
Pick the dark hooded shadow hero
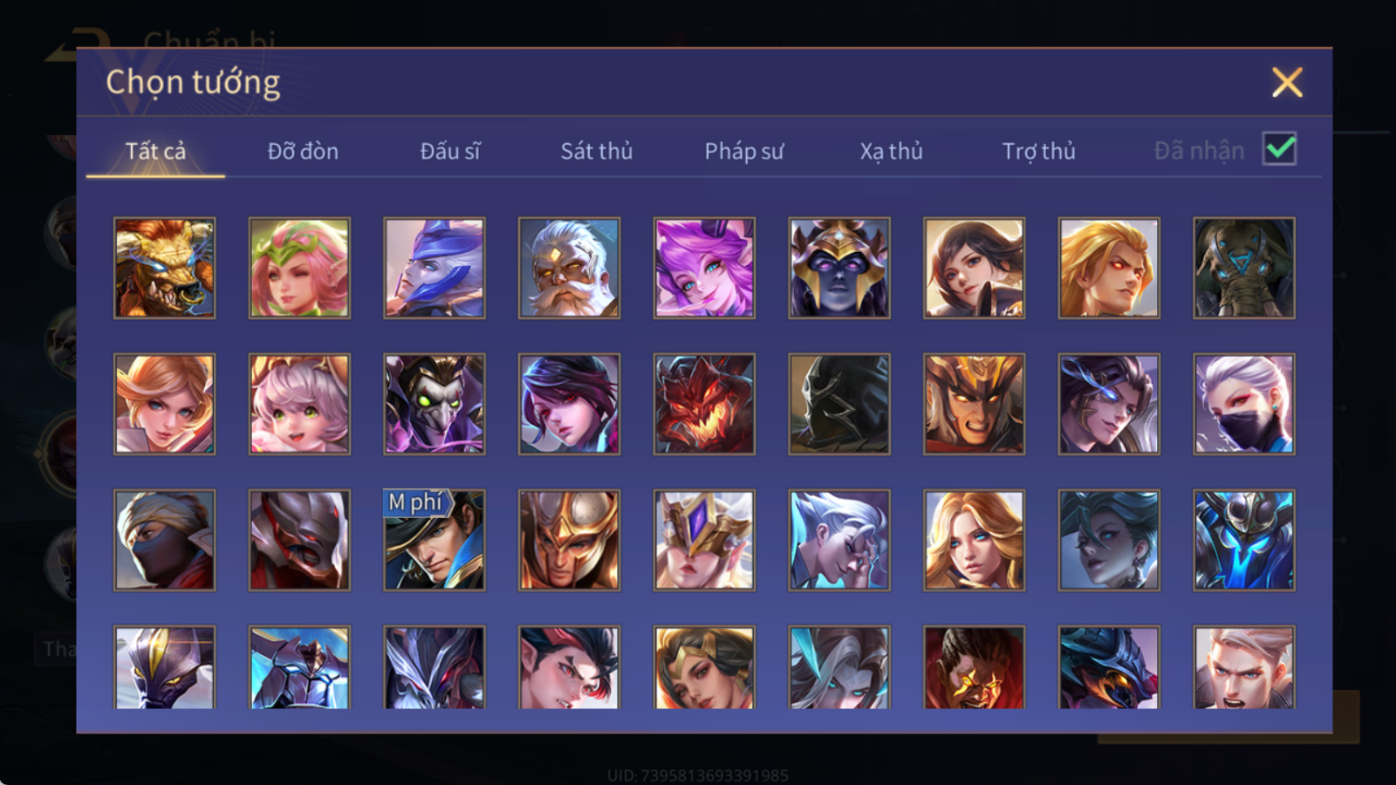(x=839, y=404)
